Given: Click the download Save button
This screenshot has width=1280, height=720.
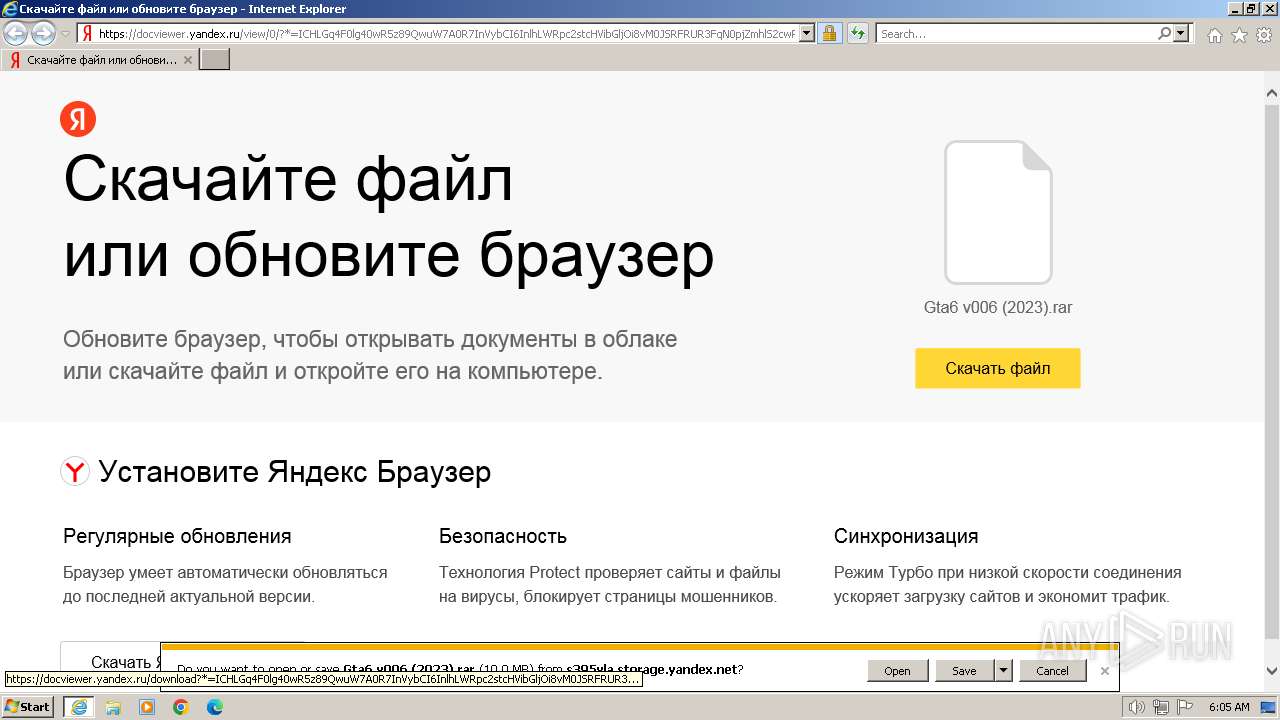Looking at the screenshot, I should click(964, 671).
